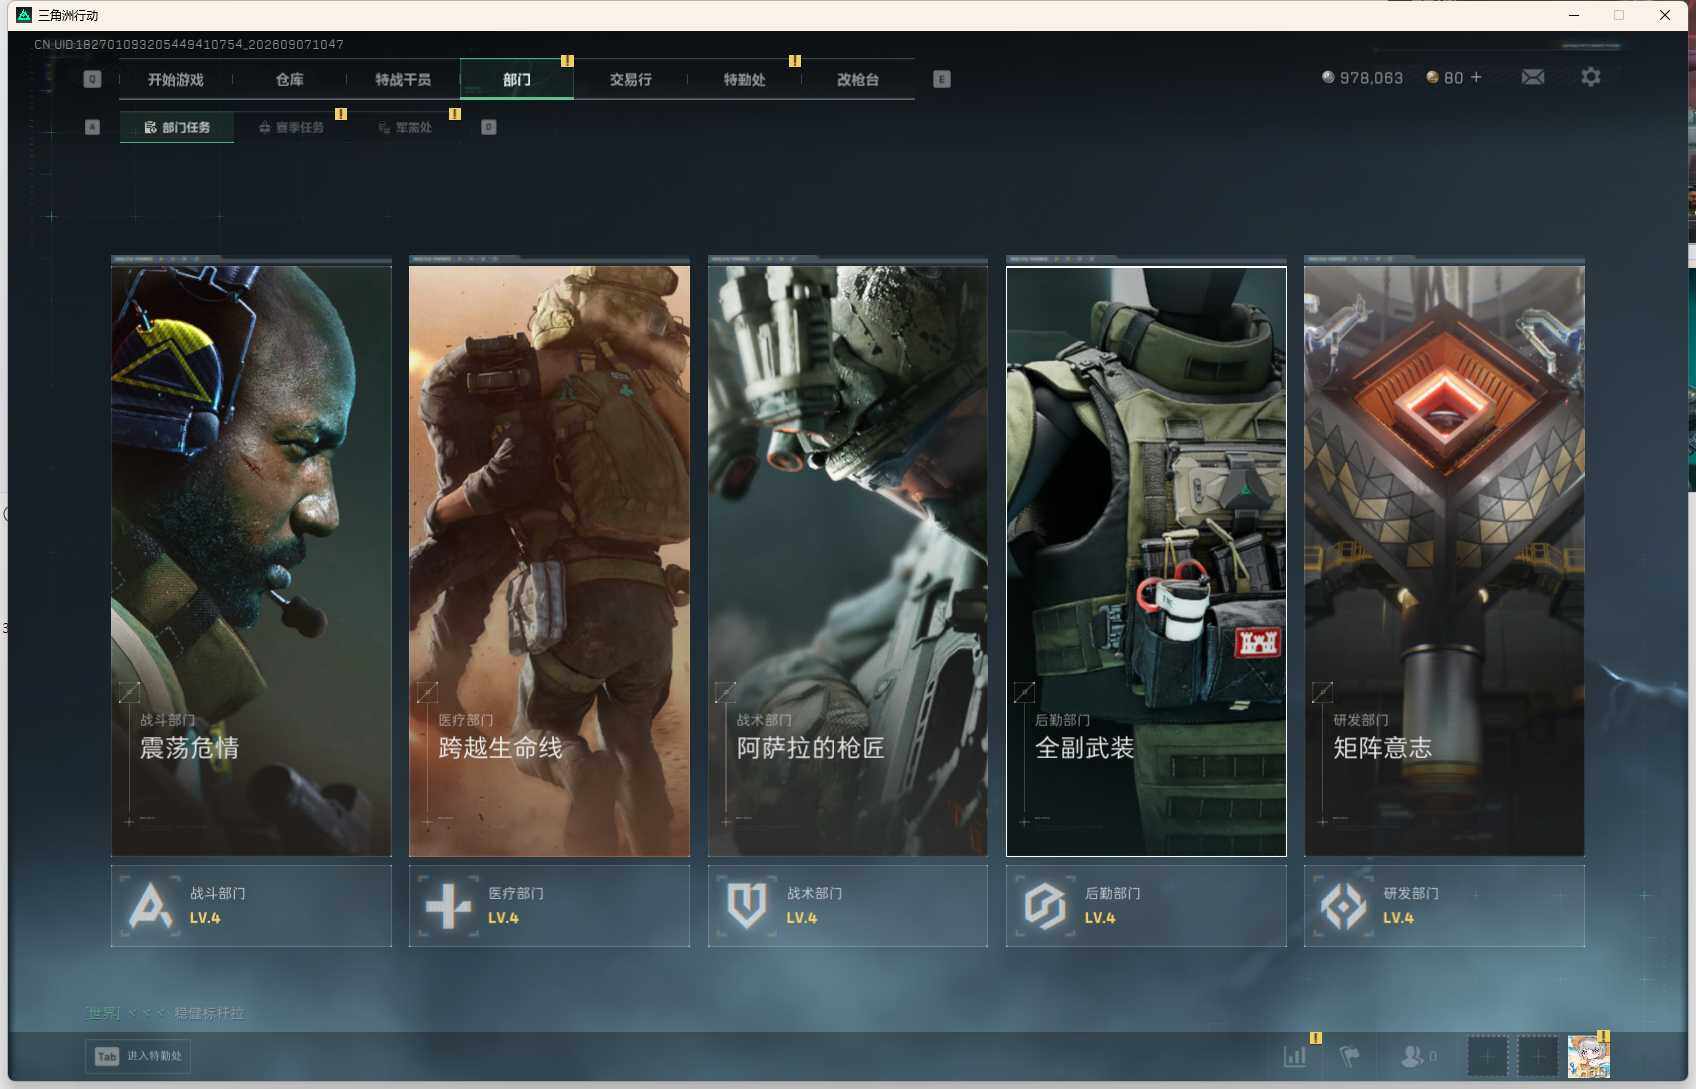The height and width of the screenshot is (1089, 1696).
Task: Open the mail envelope icon
Action: [1532, 77]
